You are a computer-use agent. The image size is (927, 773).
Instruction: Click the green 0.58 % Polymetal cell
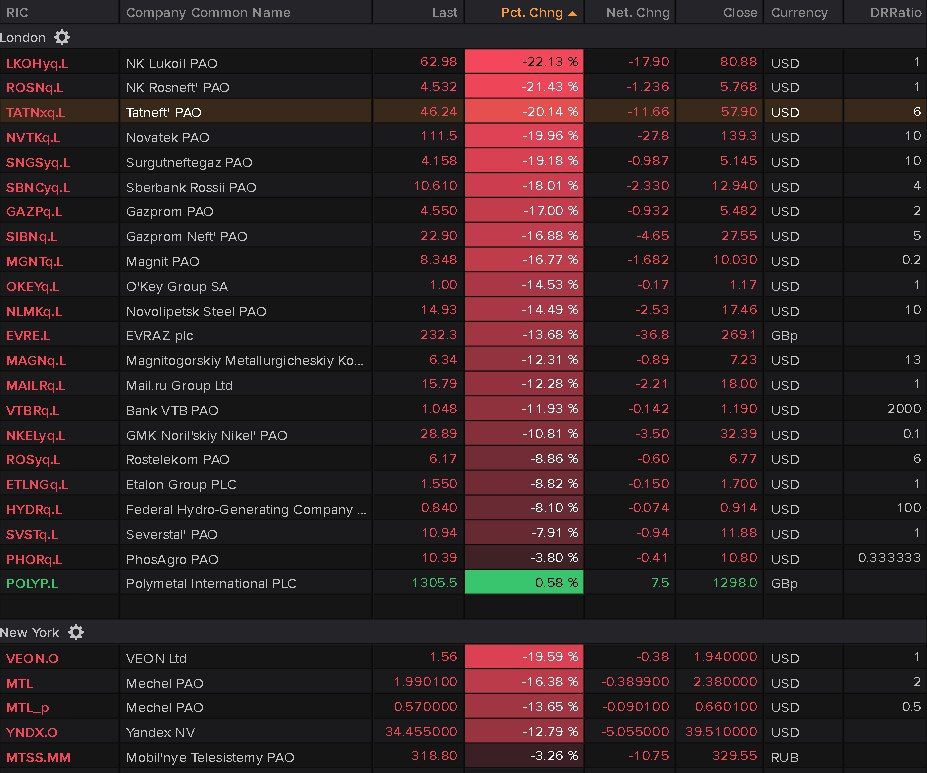524,583
